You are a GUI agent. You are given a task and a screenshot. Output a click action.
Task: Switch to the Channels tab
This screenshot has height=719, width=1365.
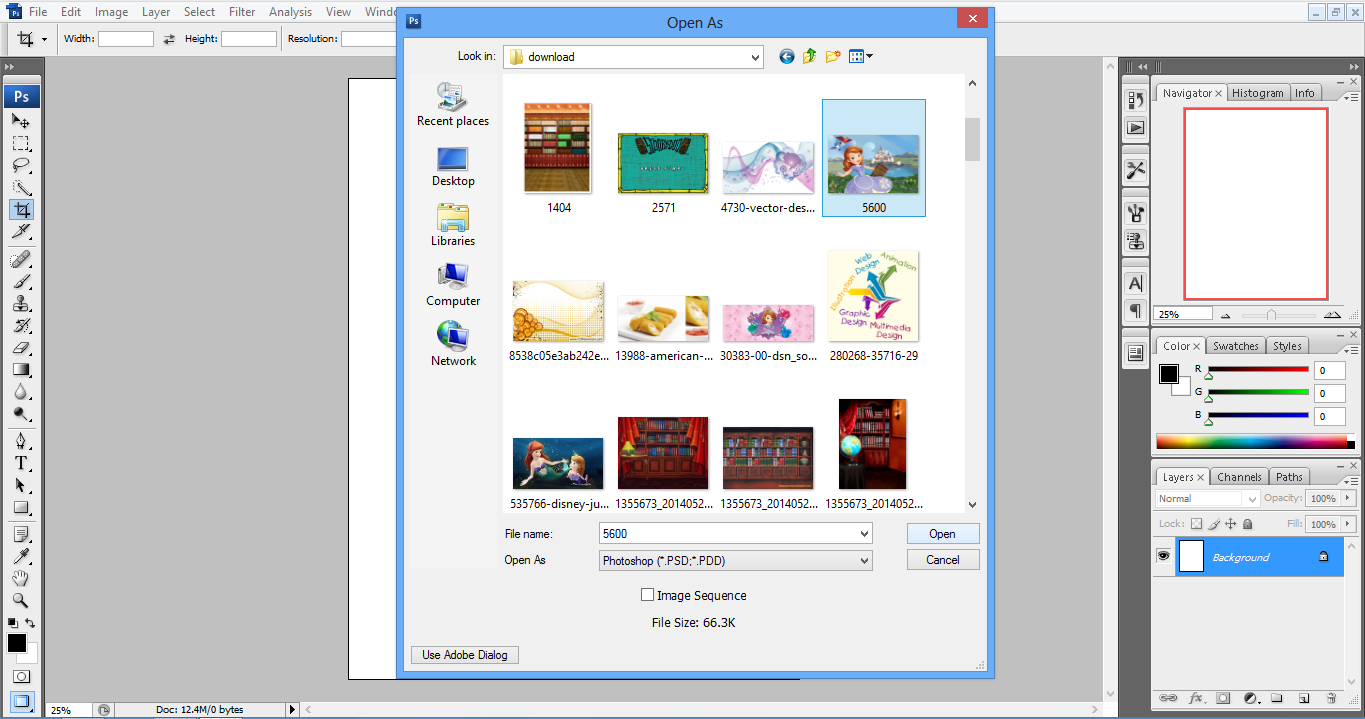(1239, 476)
